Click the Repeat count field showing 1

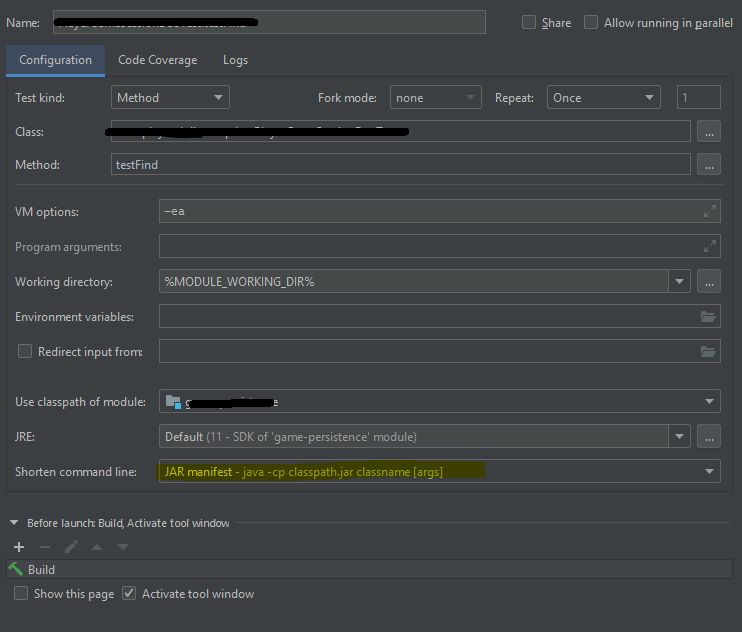[x=699, y=97]
